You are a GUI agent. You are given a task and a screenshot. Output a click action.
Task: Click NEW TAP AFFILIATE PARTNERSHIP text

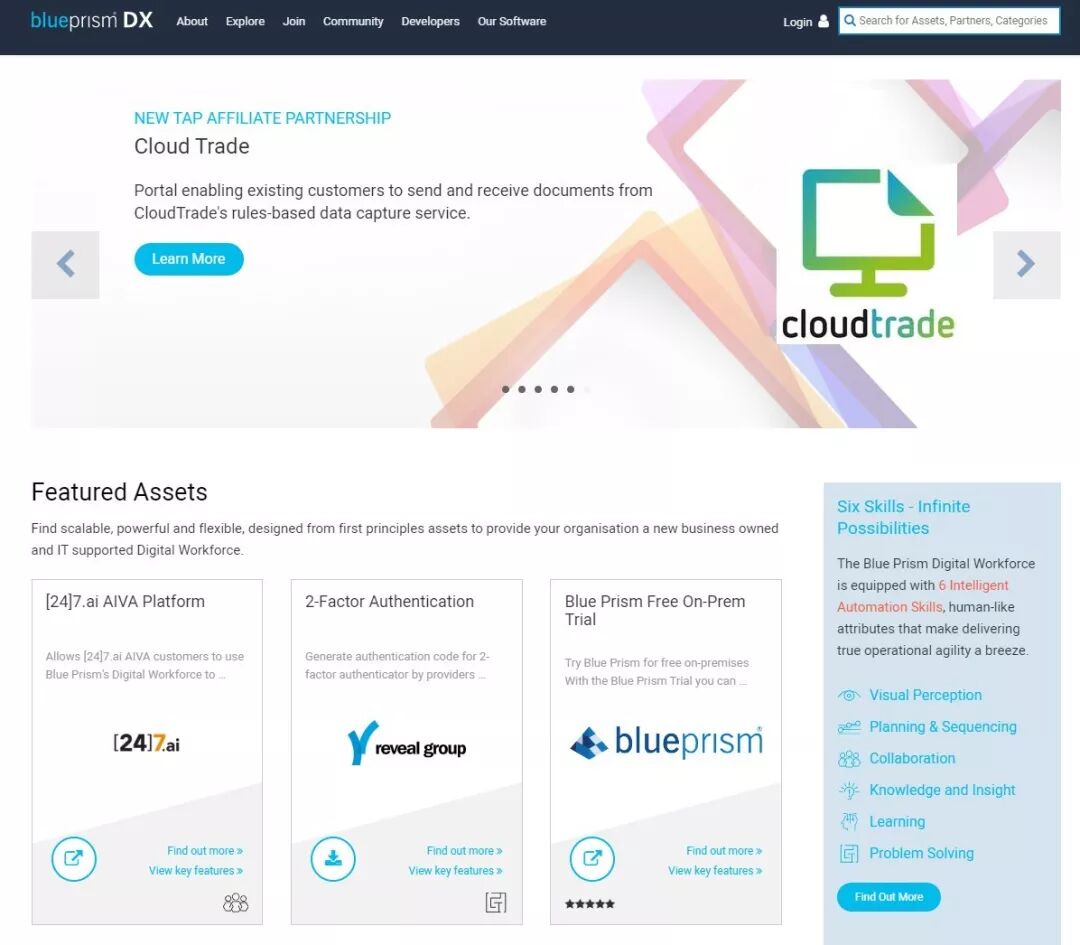click(262, 118)
